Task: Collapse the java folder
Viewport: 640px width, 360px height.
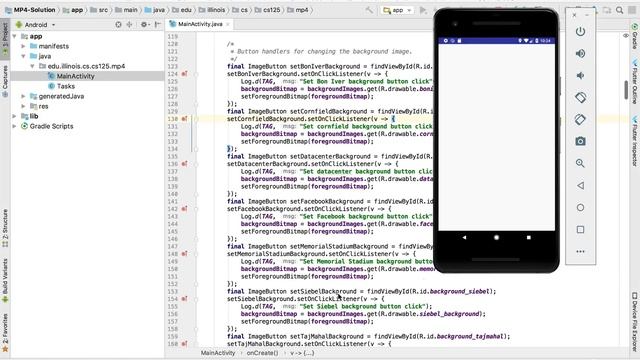Action: pyautogui.click(x=24, y=56)
